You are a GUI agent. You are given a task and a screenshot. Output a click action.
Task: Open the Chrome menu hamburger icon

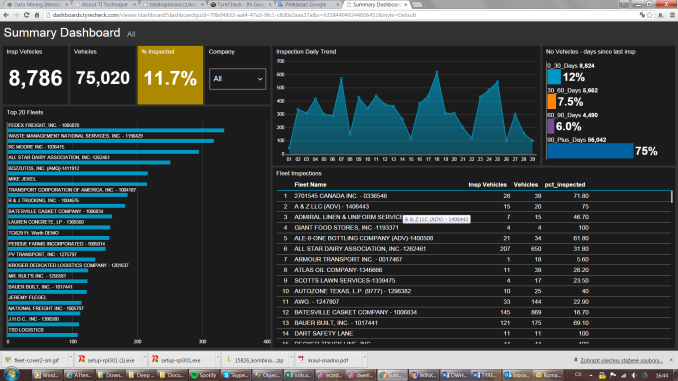pyautogui.click(x=672, y=15)
